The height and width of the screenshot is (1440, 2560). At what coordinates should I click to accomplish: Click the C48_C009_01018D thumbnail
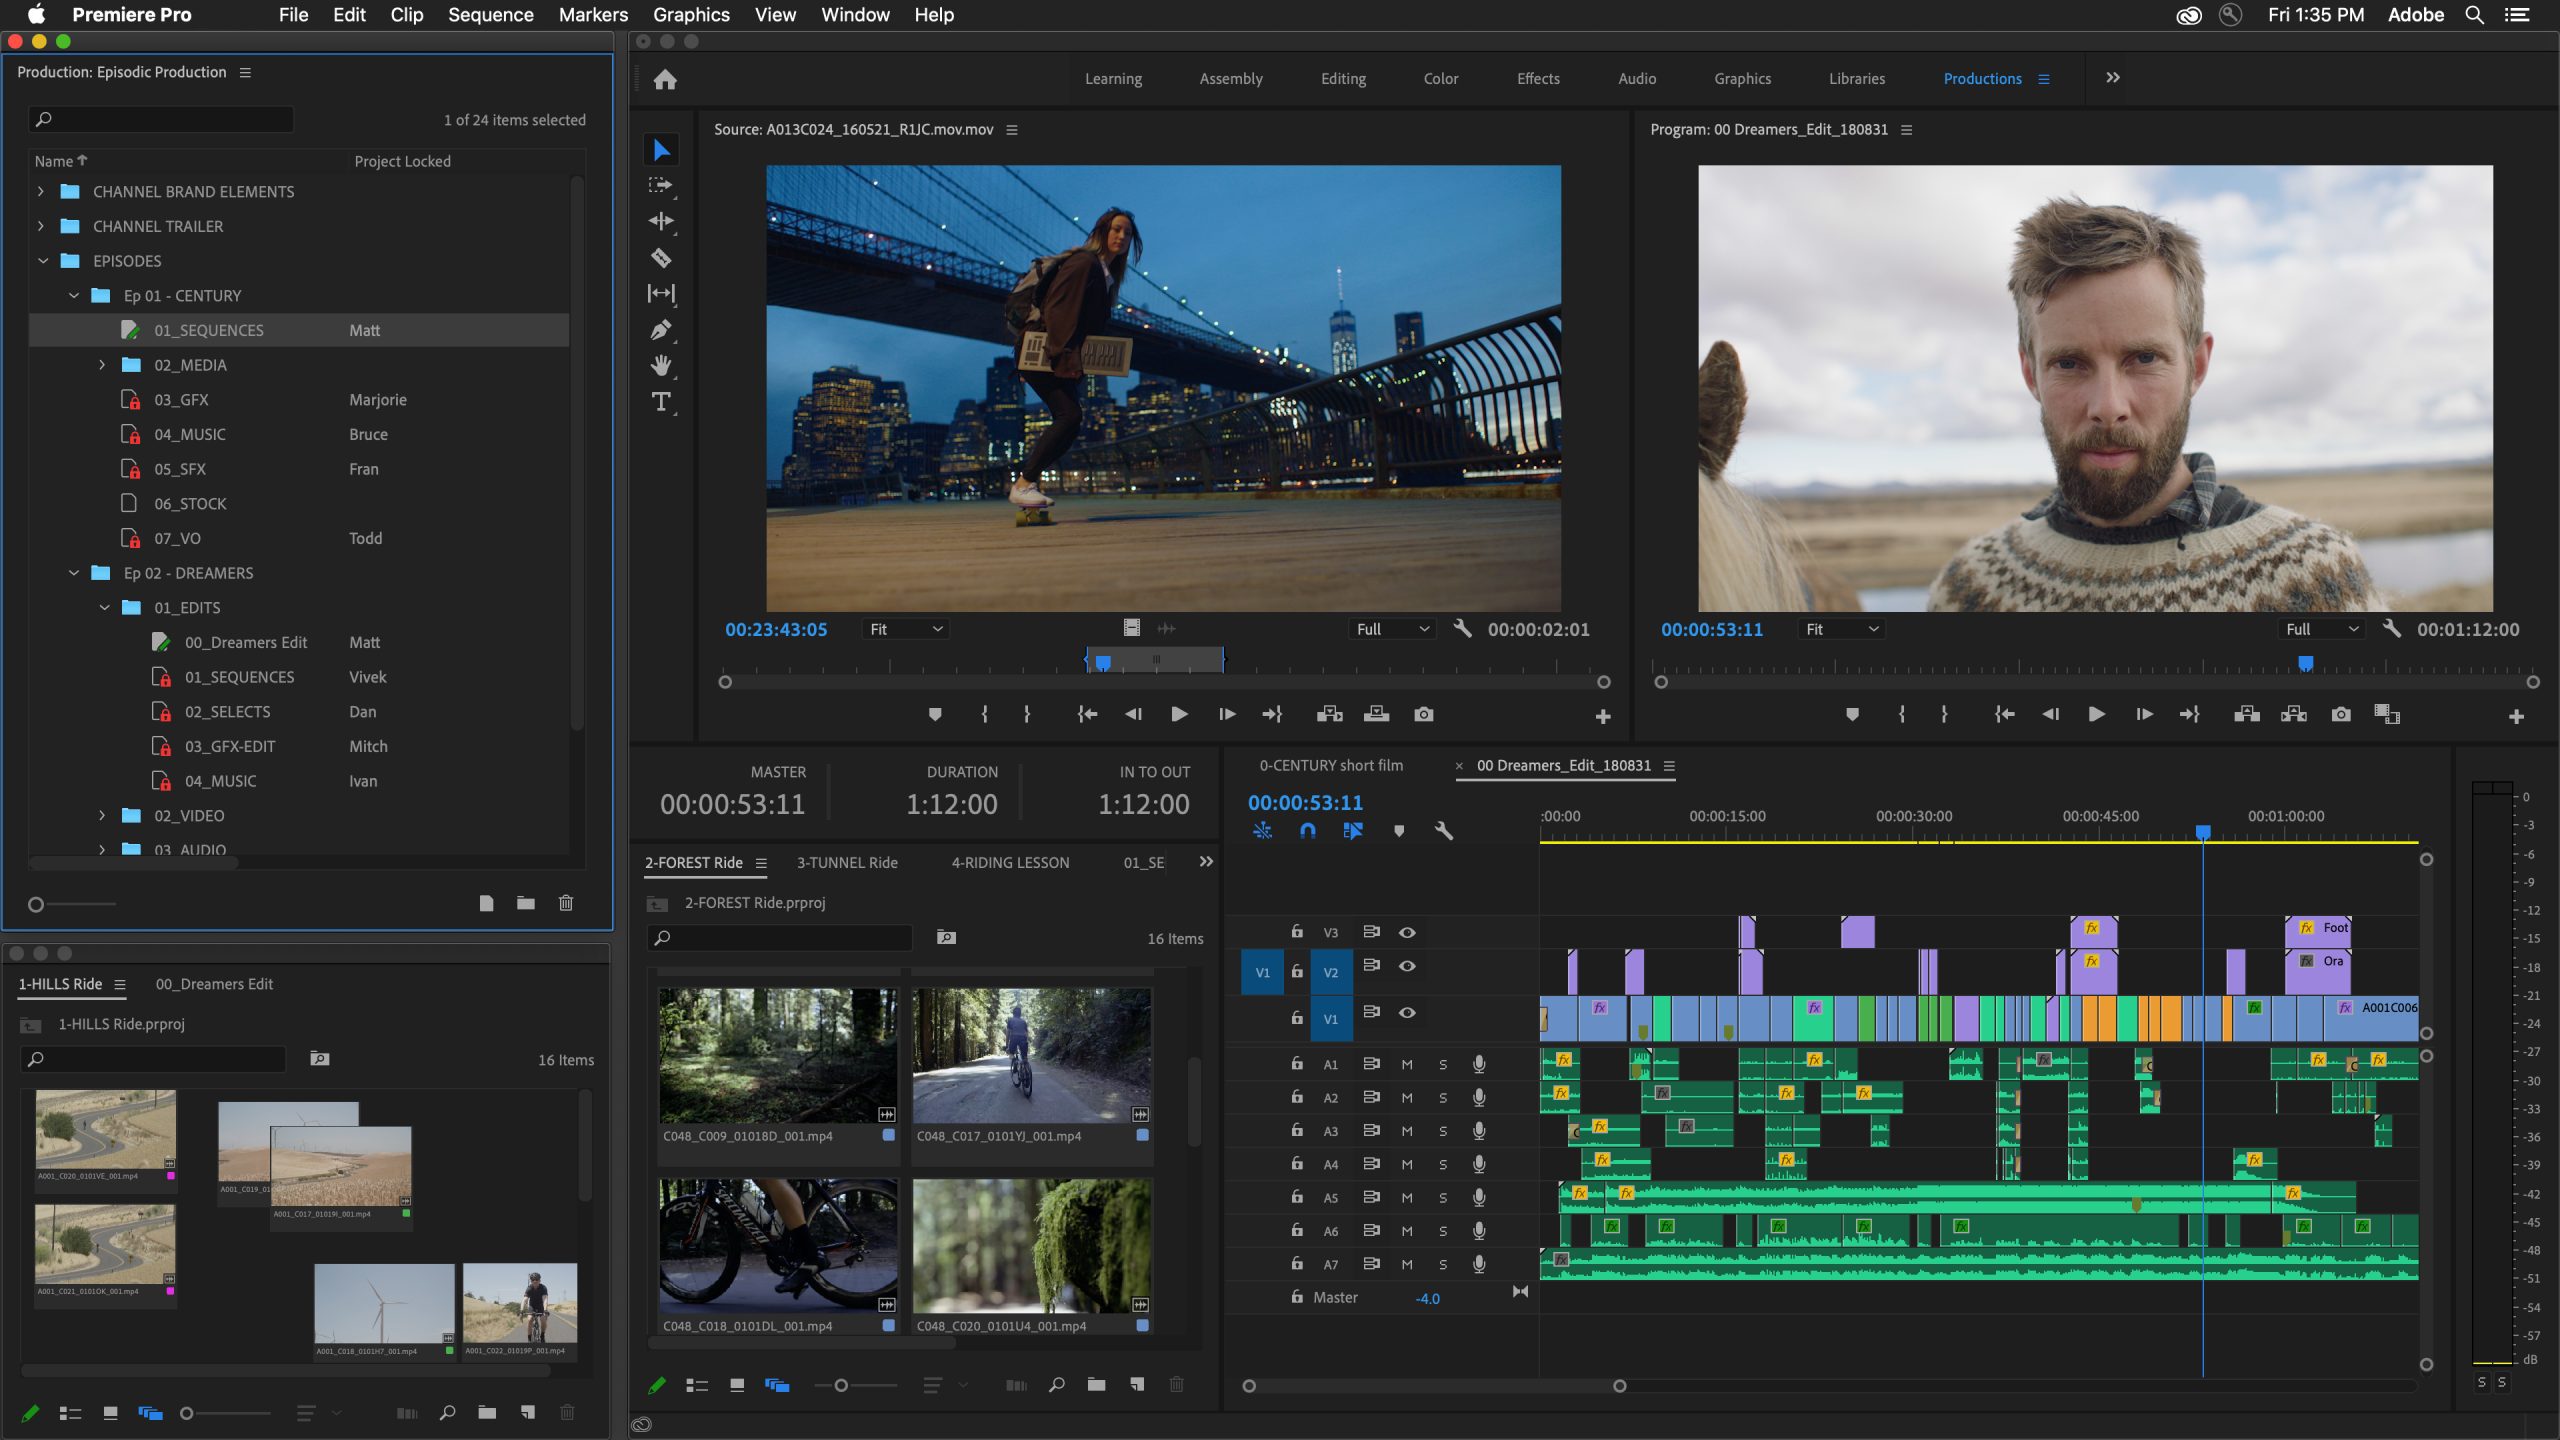[x=777, y=1057]
